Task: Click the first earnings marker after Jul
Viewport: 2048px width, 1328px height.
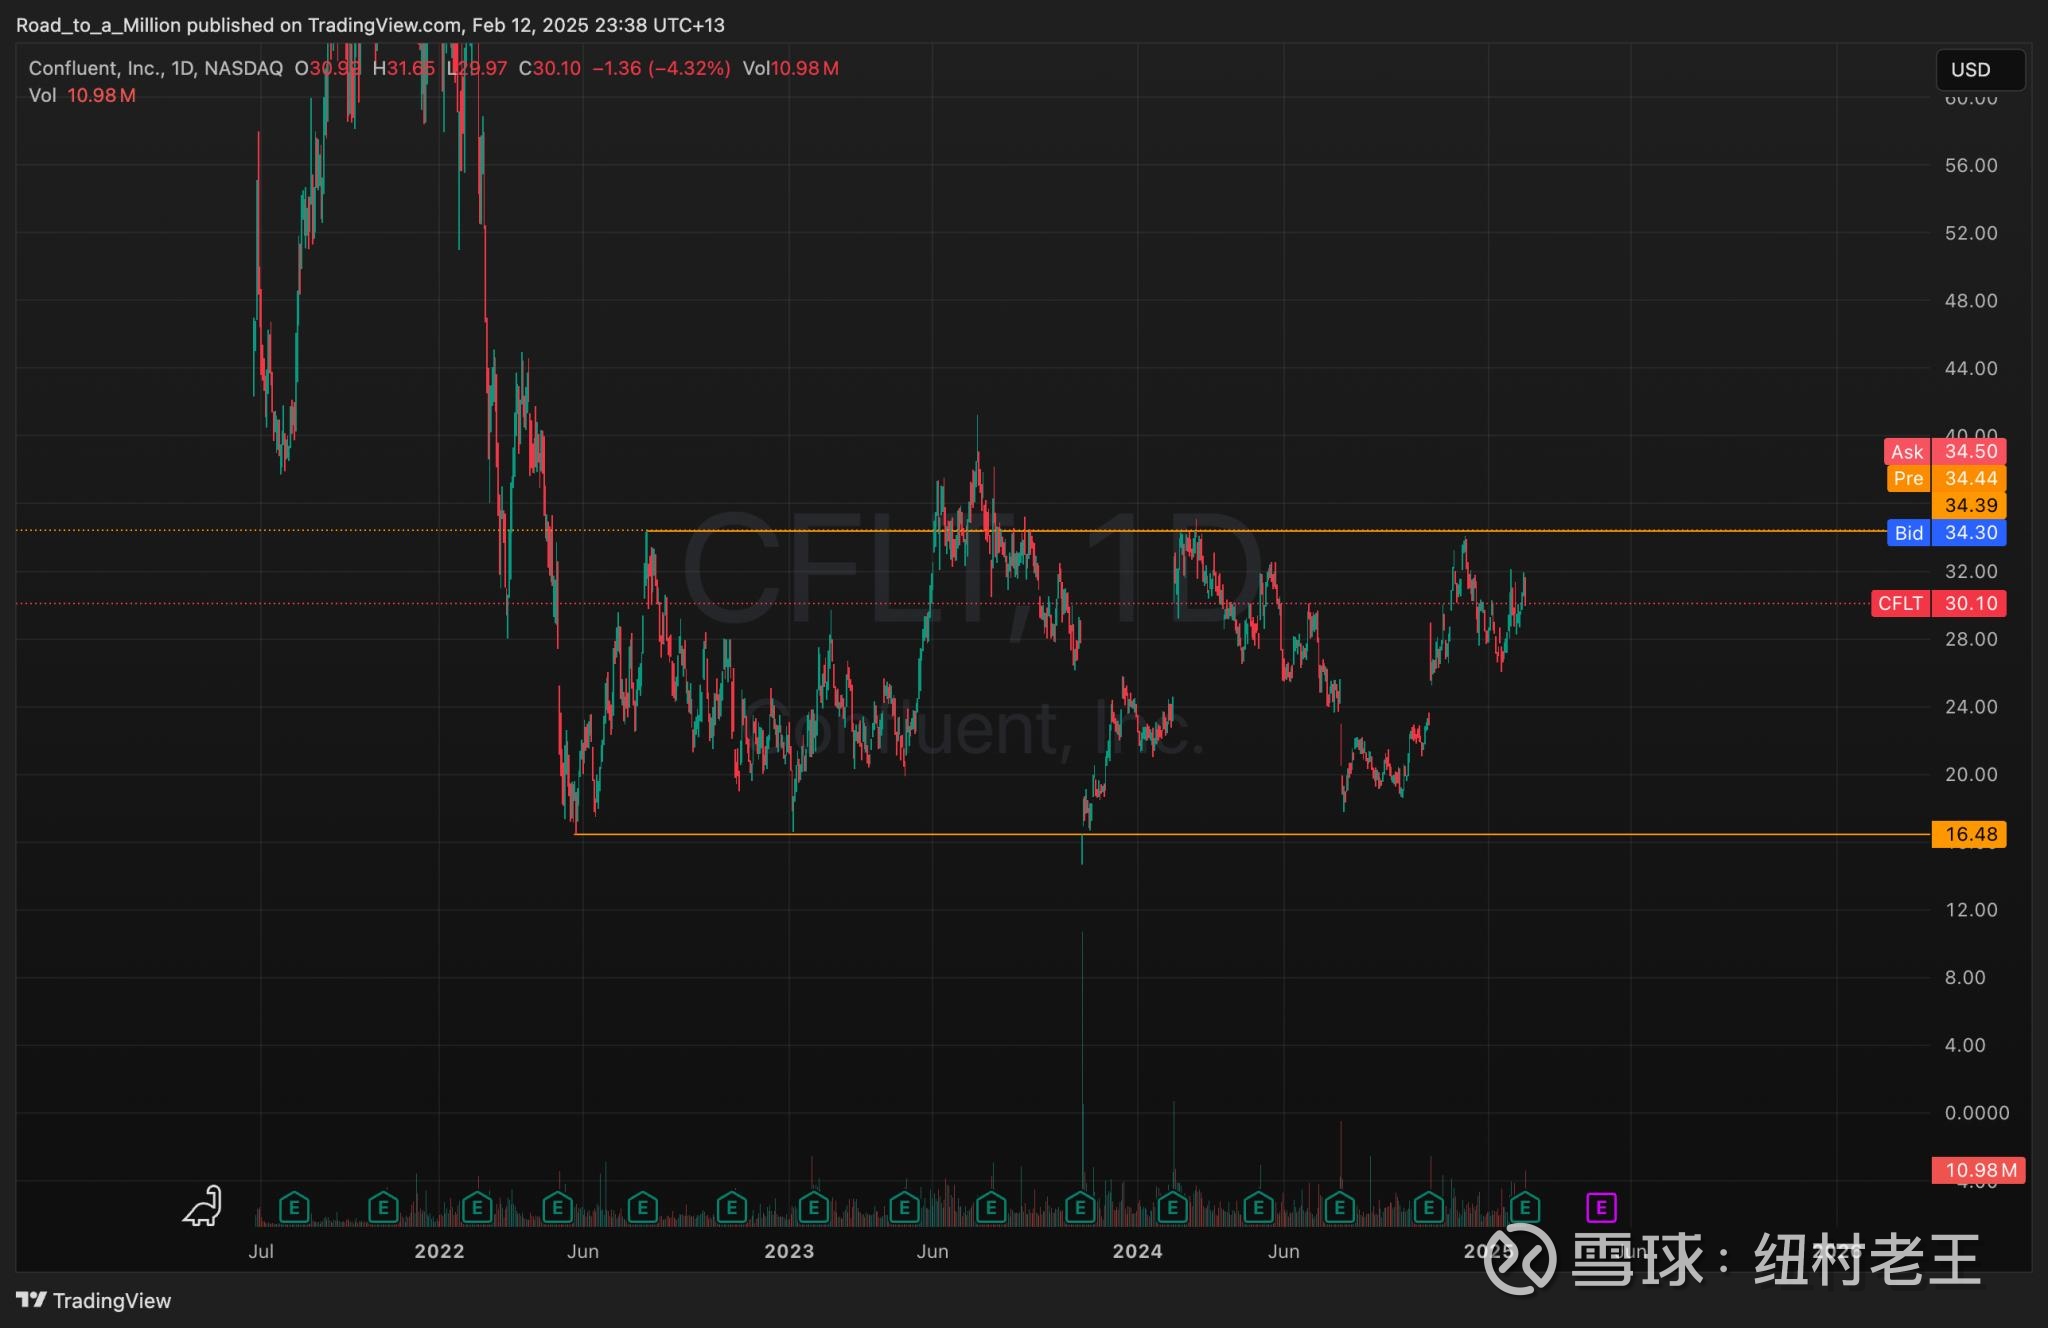Action: [x=293, y=1208]
